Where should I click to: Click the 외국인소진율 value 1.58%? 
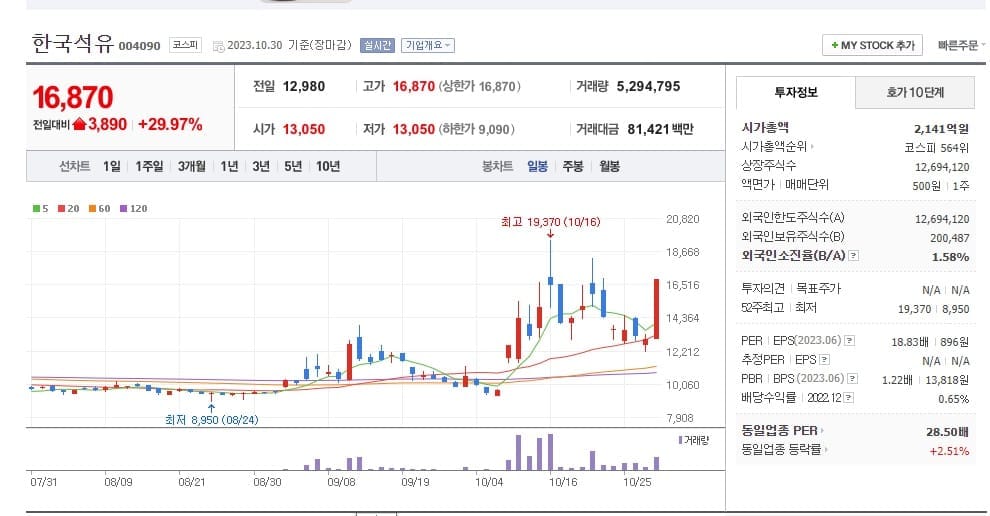tap(950, 257)
